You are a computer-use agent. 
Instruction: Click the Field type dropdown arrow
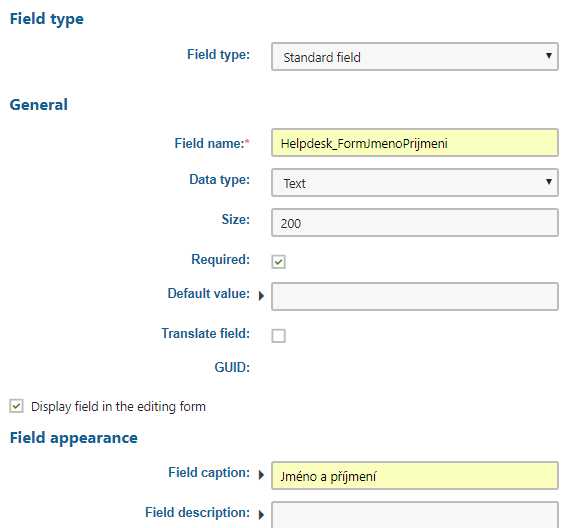coord(549,56)
